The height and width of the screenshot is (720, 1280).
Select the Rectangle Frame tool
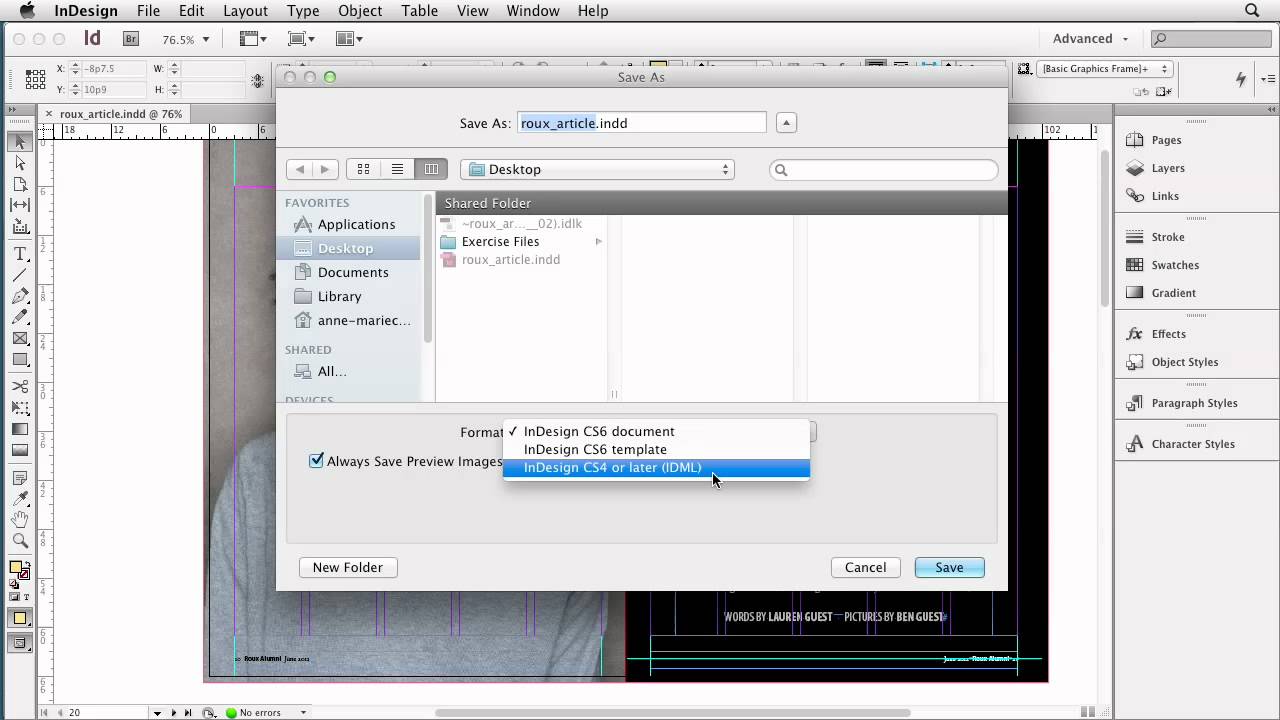click(x=20, y=338)
